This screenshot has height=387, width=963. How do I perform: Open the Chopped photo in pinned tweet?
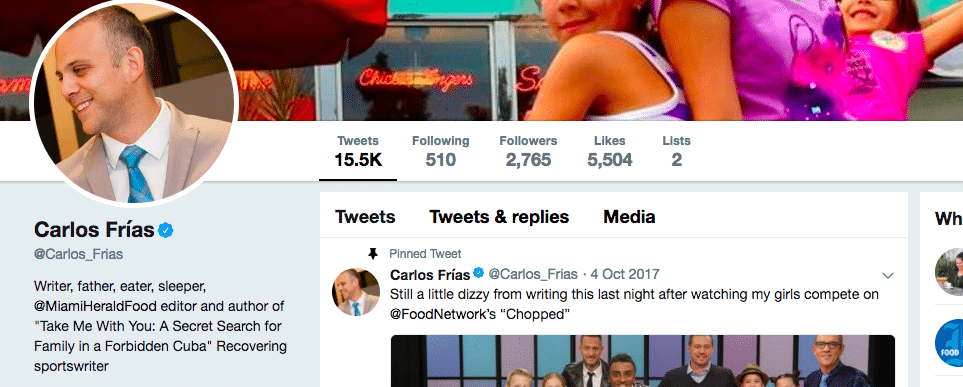pos(642,361)
